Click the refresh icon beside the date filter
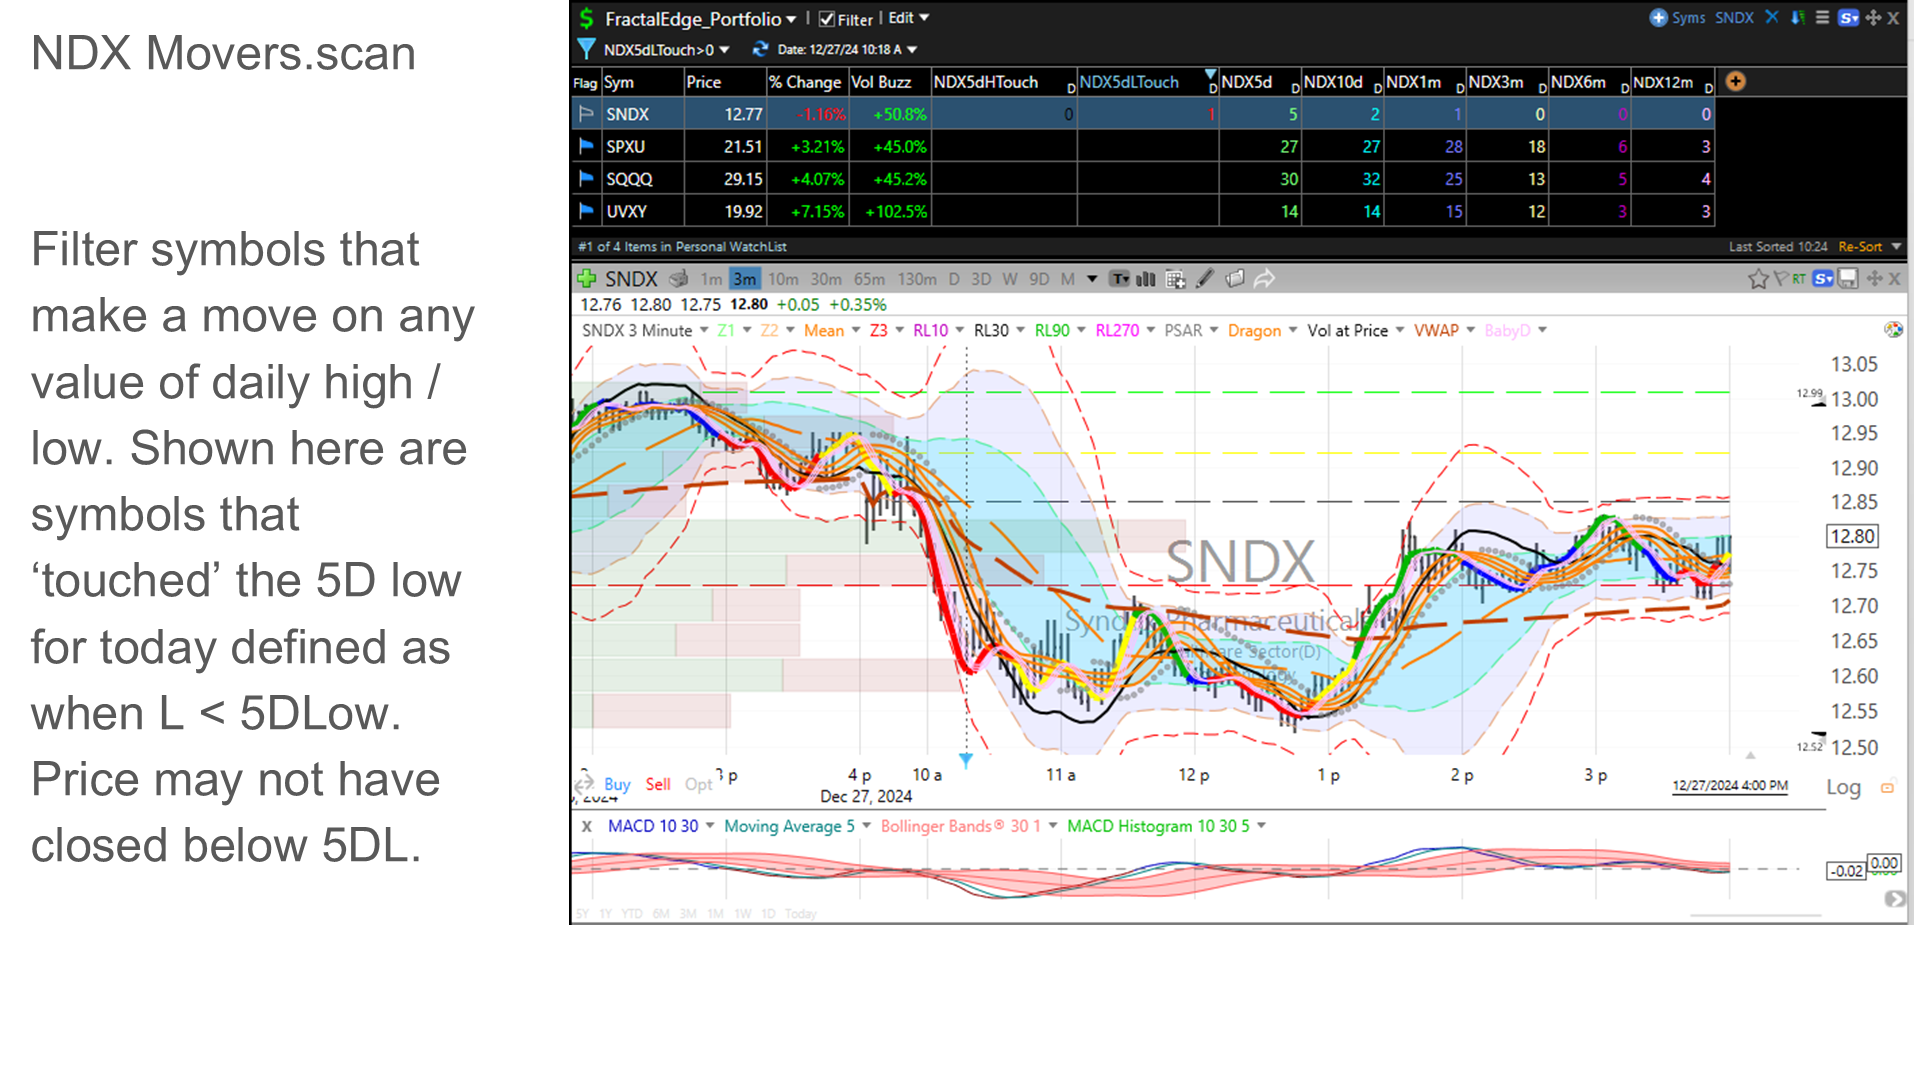 click(758, 48)
